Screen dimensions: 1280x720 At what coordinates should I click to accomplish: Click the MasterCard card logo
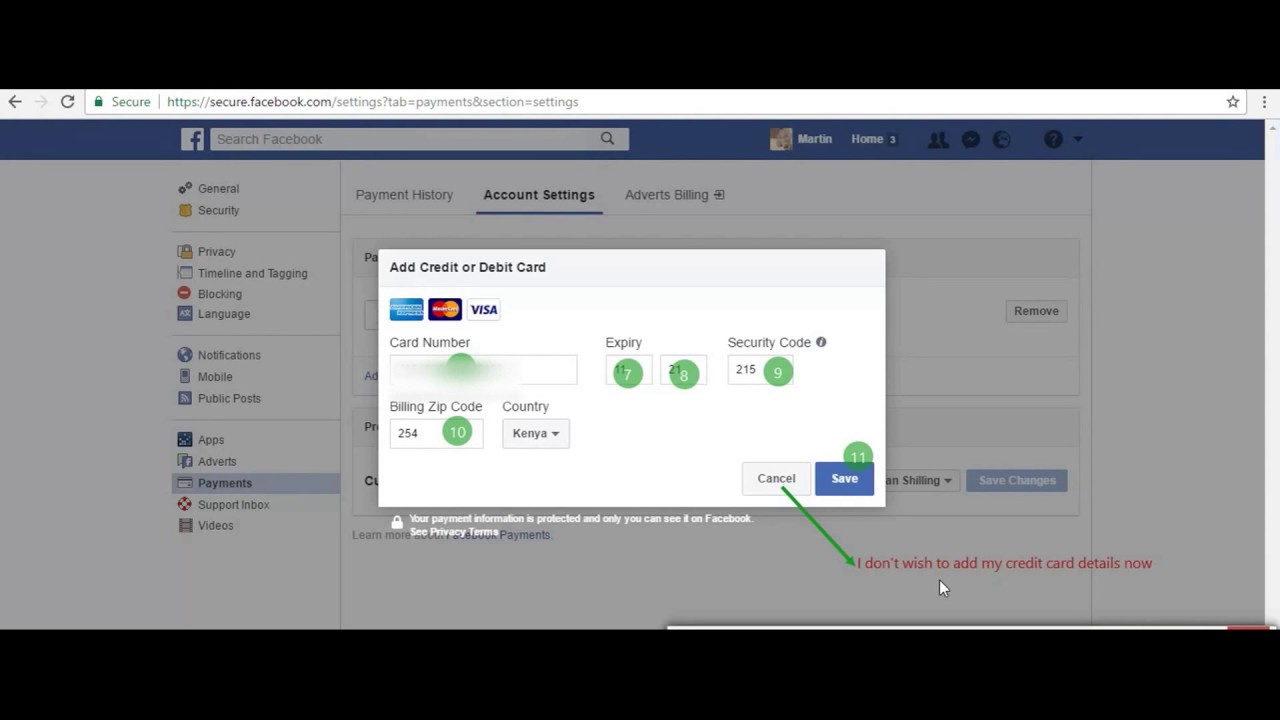pyautogui.click(x=445, y=309)
